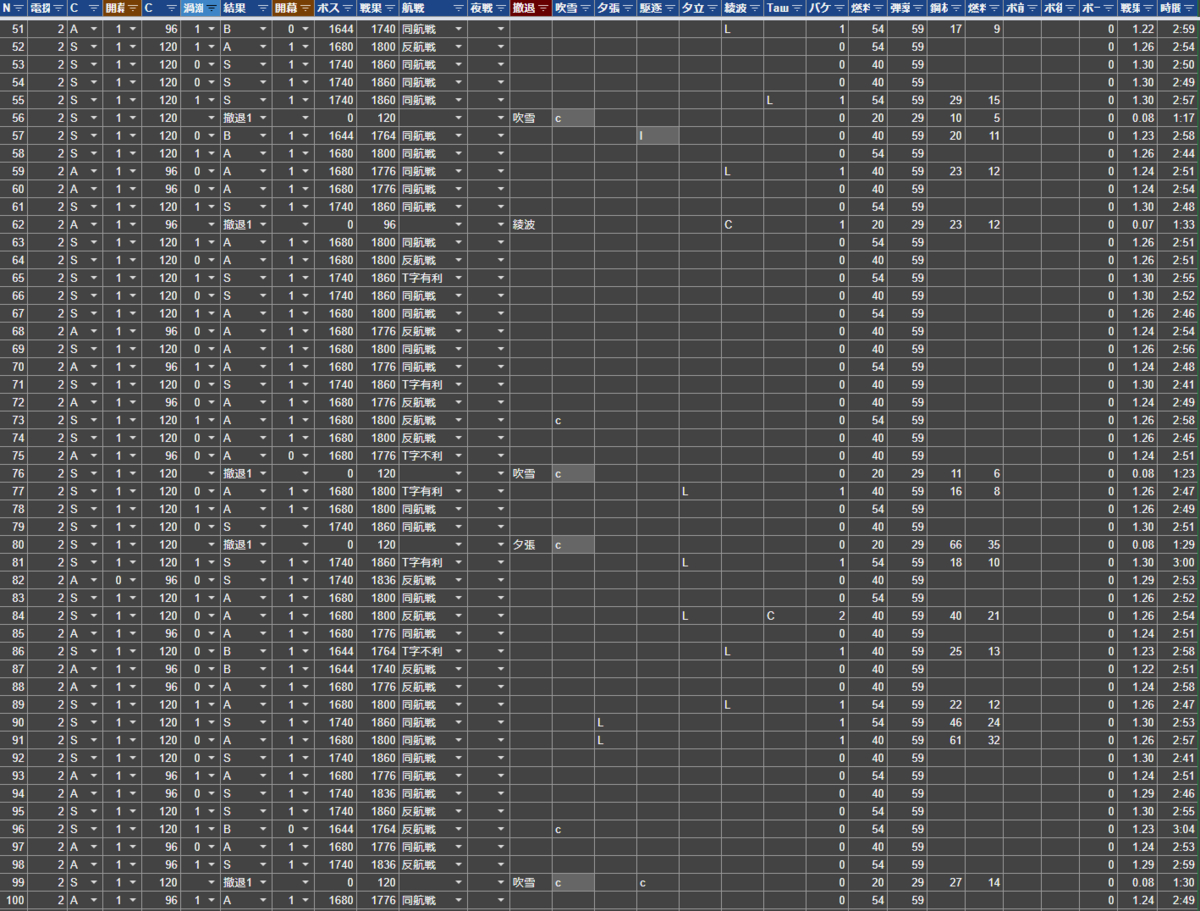Image resolution: width=1200 pixels, height=911 pixels.
Task: Click the 夕立 column filter icon
Action: pos(712,8)
